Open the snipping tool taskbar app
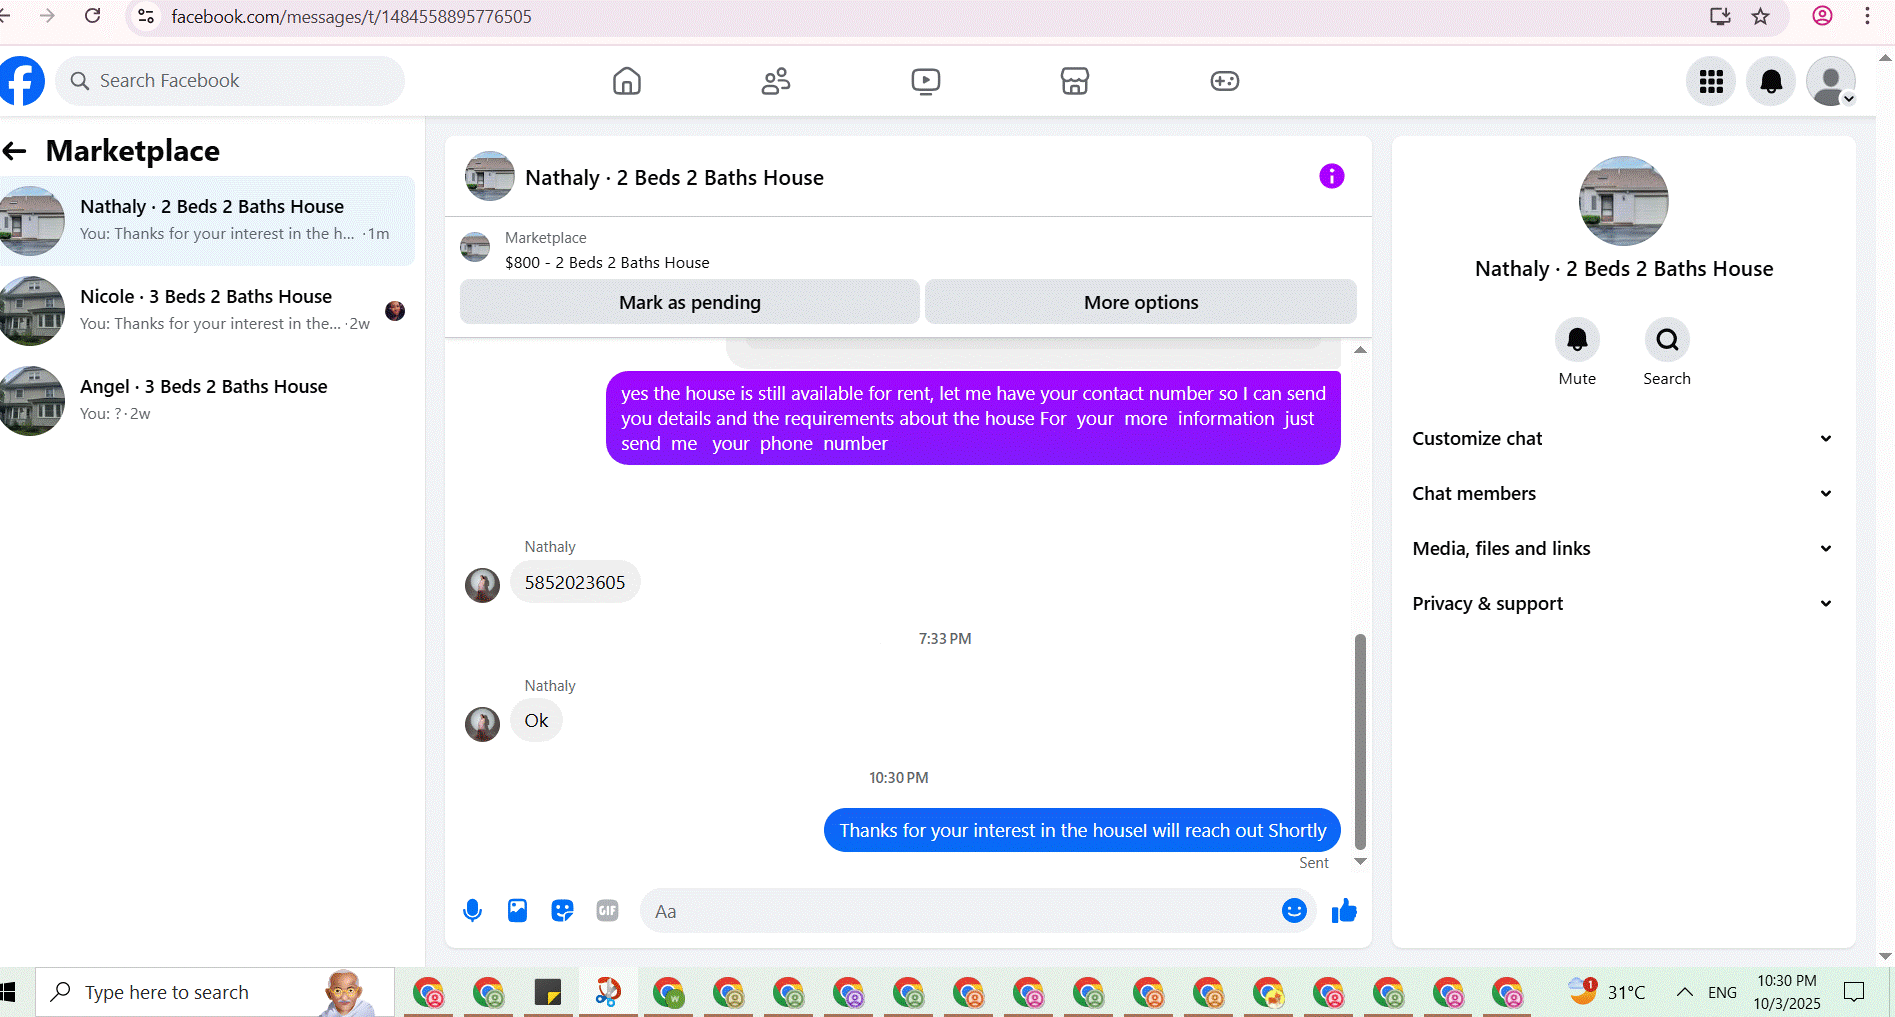This screenshot has height=1017, width=1895. coord(608,992)
